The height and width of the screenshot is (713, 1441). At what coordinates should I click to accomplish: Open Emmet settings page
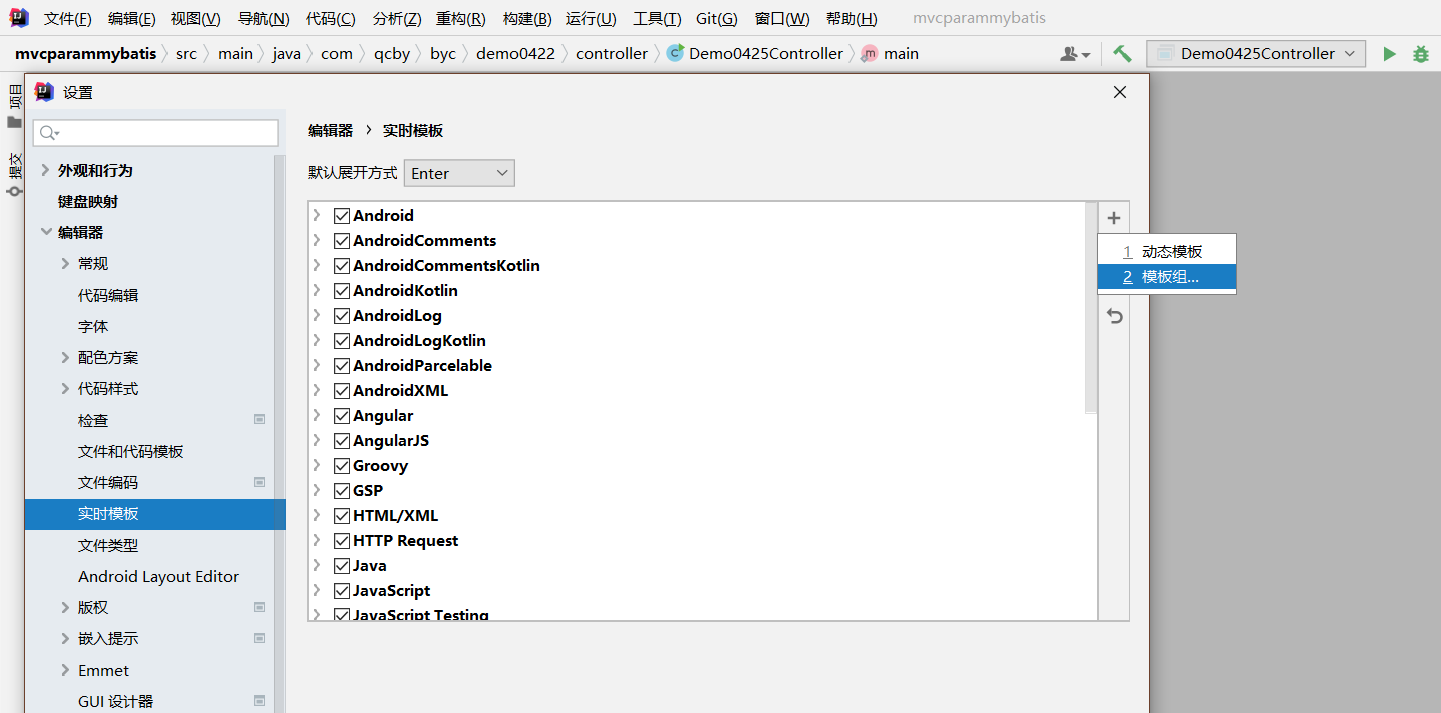[104, 670]
